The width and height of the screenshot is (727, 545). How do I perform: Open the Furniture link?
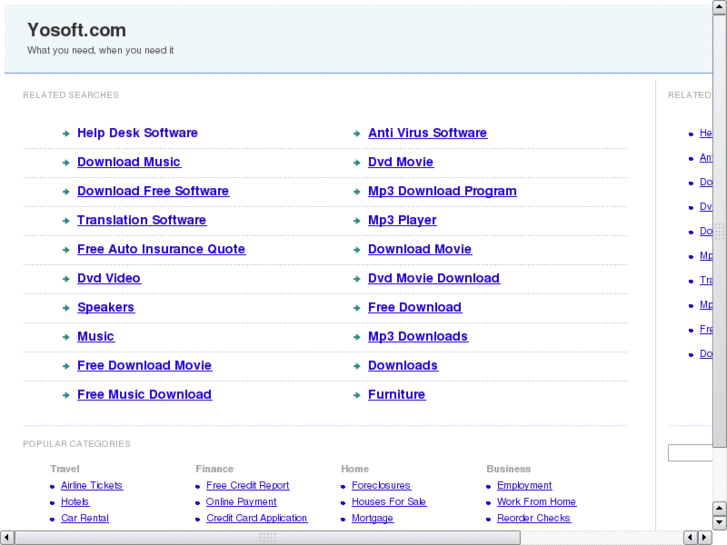coord(396,394)
